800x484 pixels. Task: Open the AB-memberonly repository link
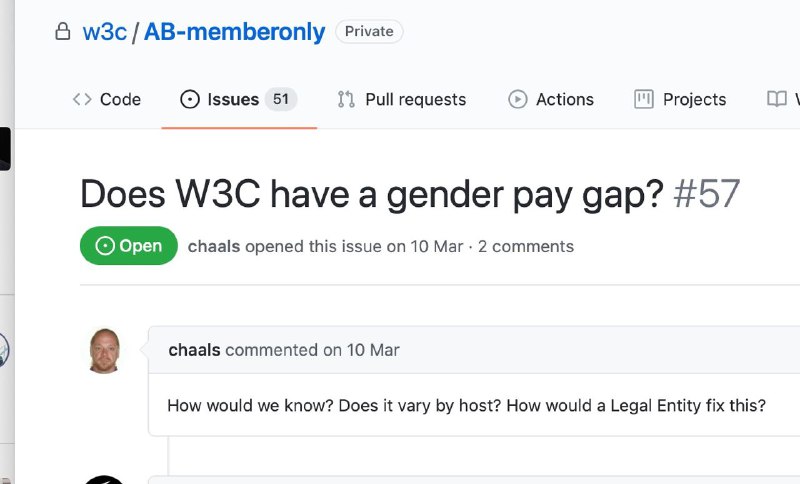pos(235,32)
